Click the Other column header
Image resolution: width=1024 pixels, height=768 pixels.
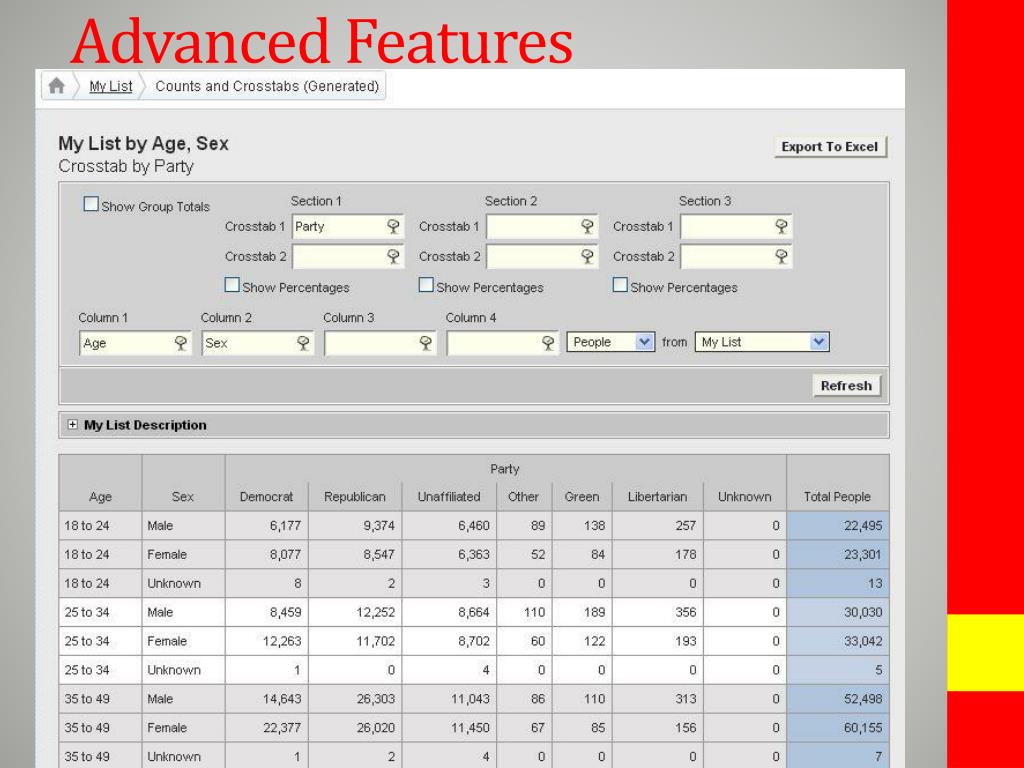[524, 497]
